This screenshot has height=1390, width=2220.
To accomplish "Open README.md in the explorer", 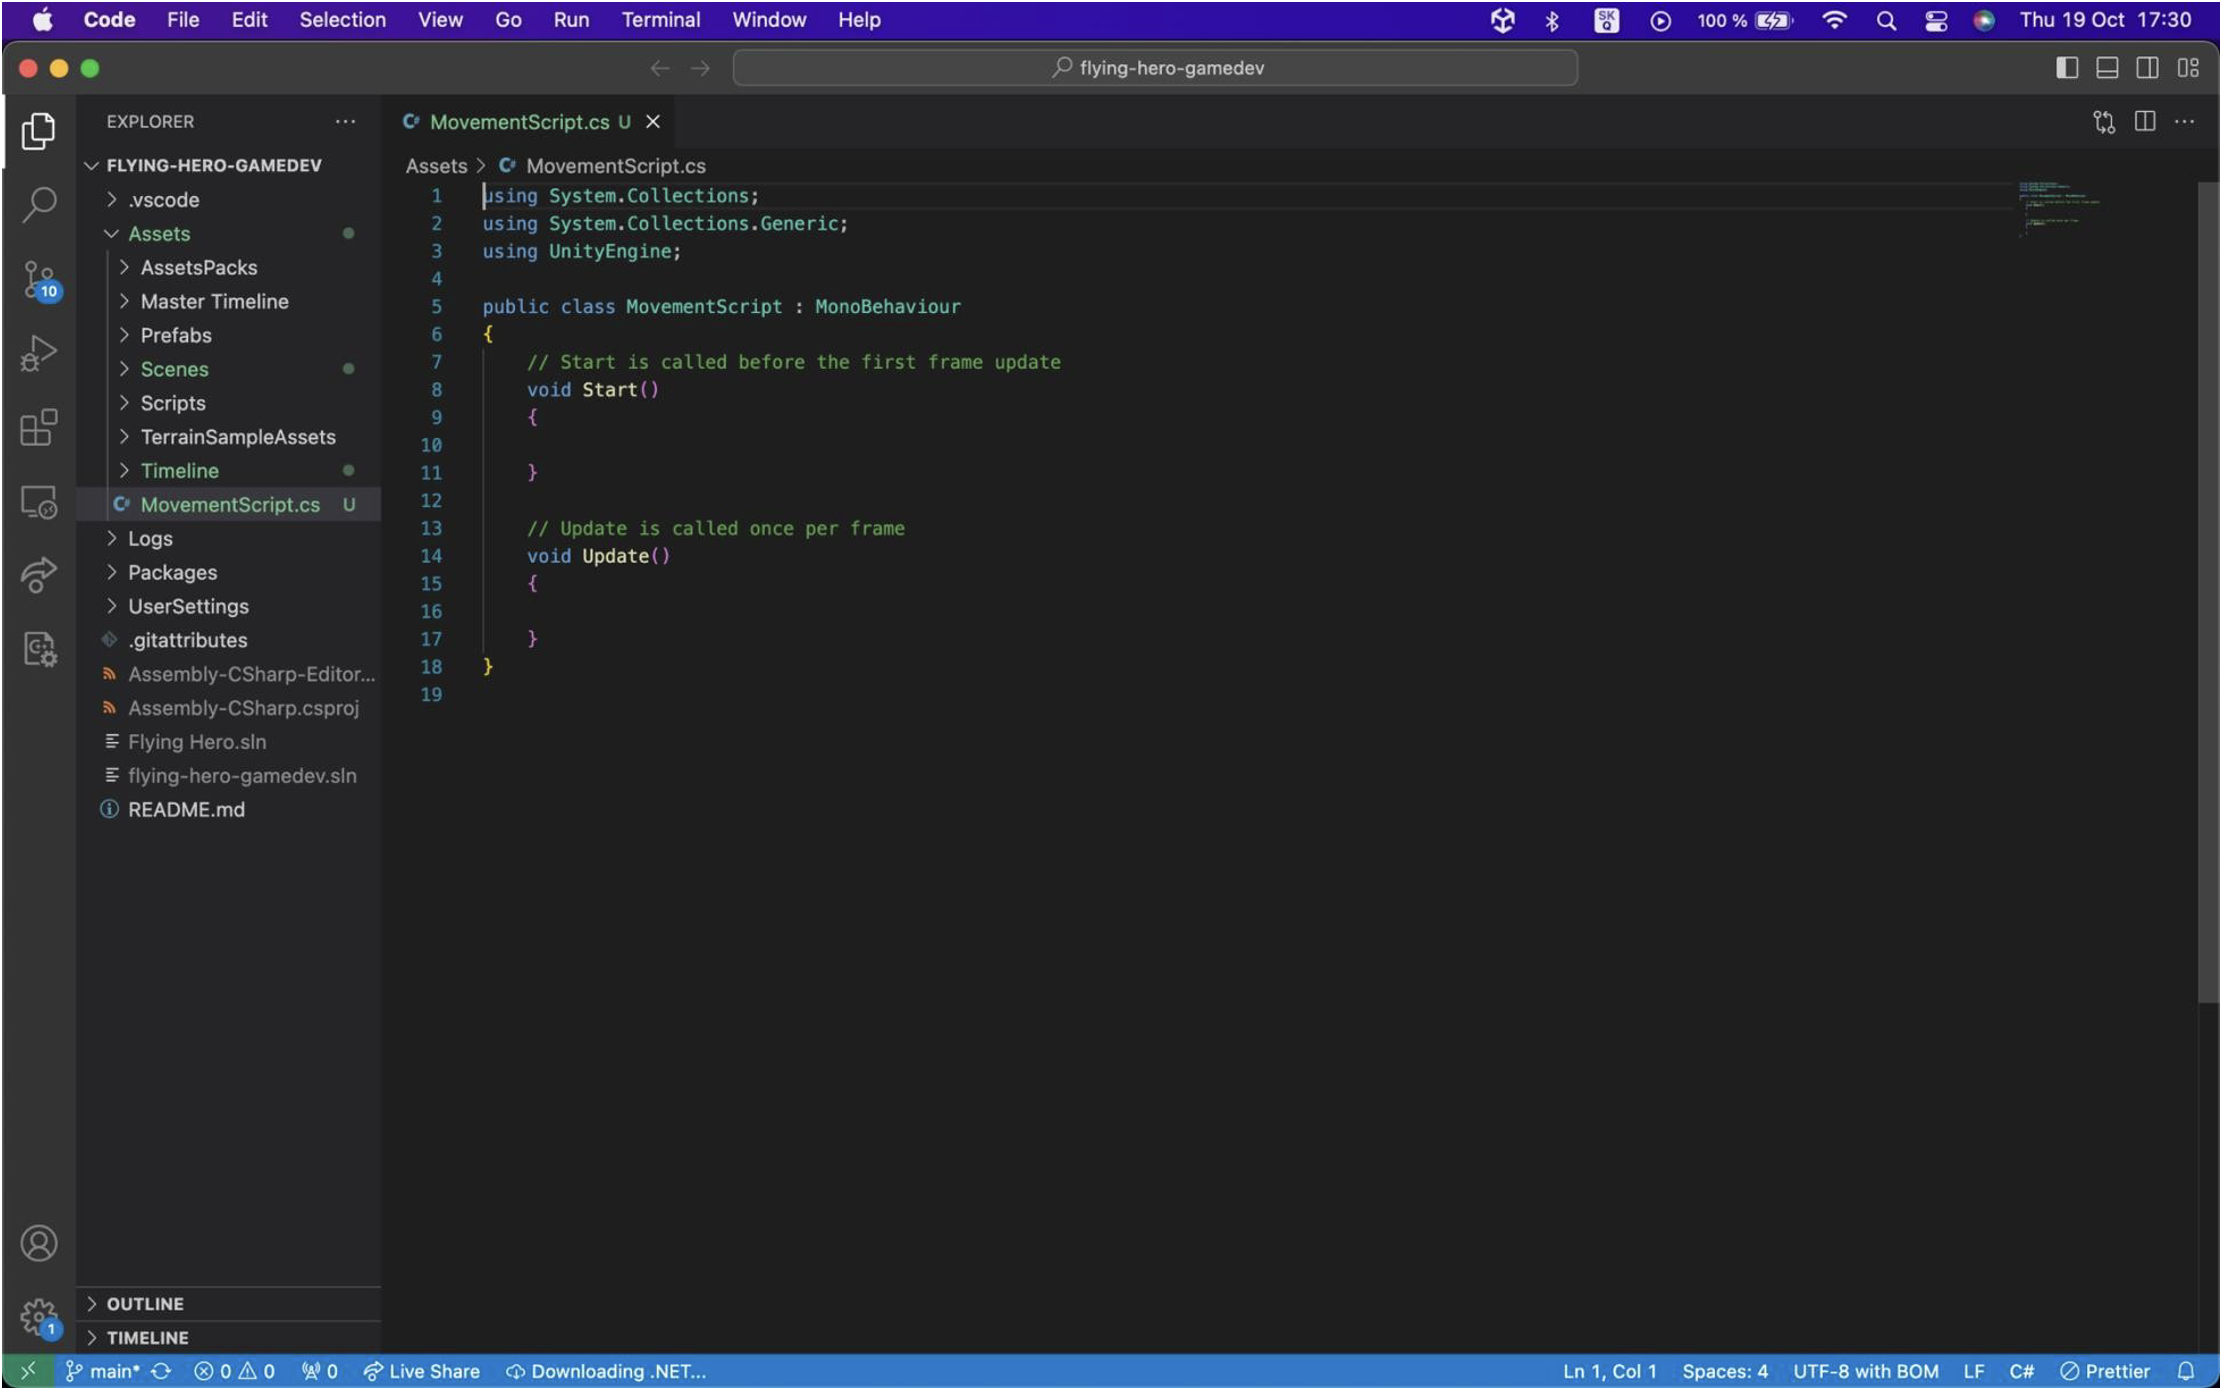I will click(228, 809).
